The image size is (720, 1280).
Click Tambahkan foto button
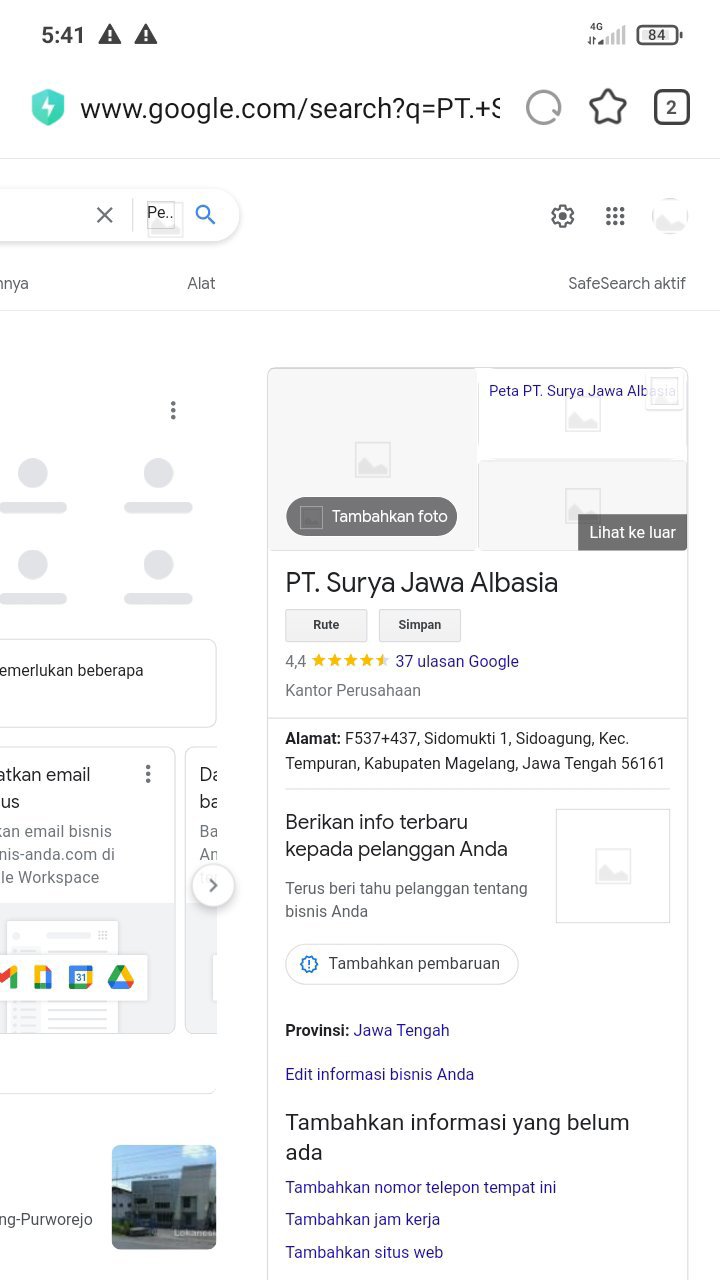[372, 516]
